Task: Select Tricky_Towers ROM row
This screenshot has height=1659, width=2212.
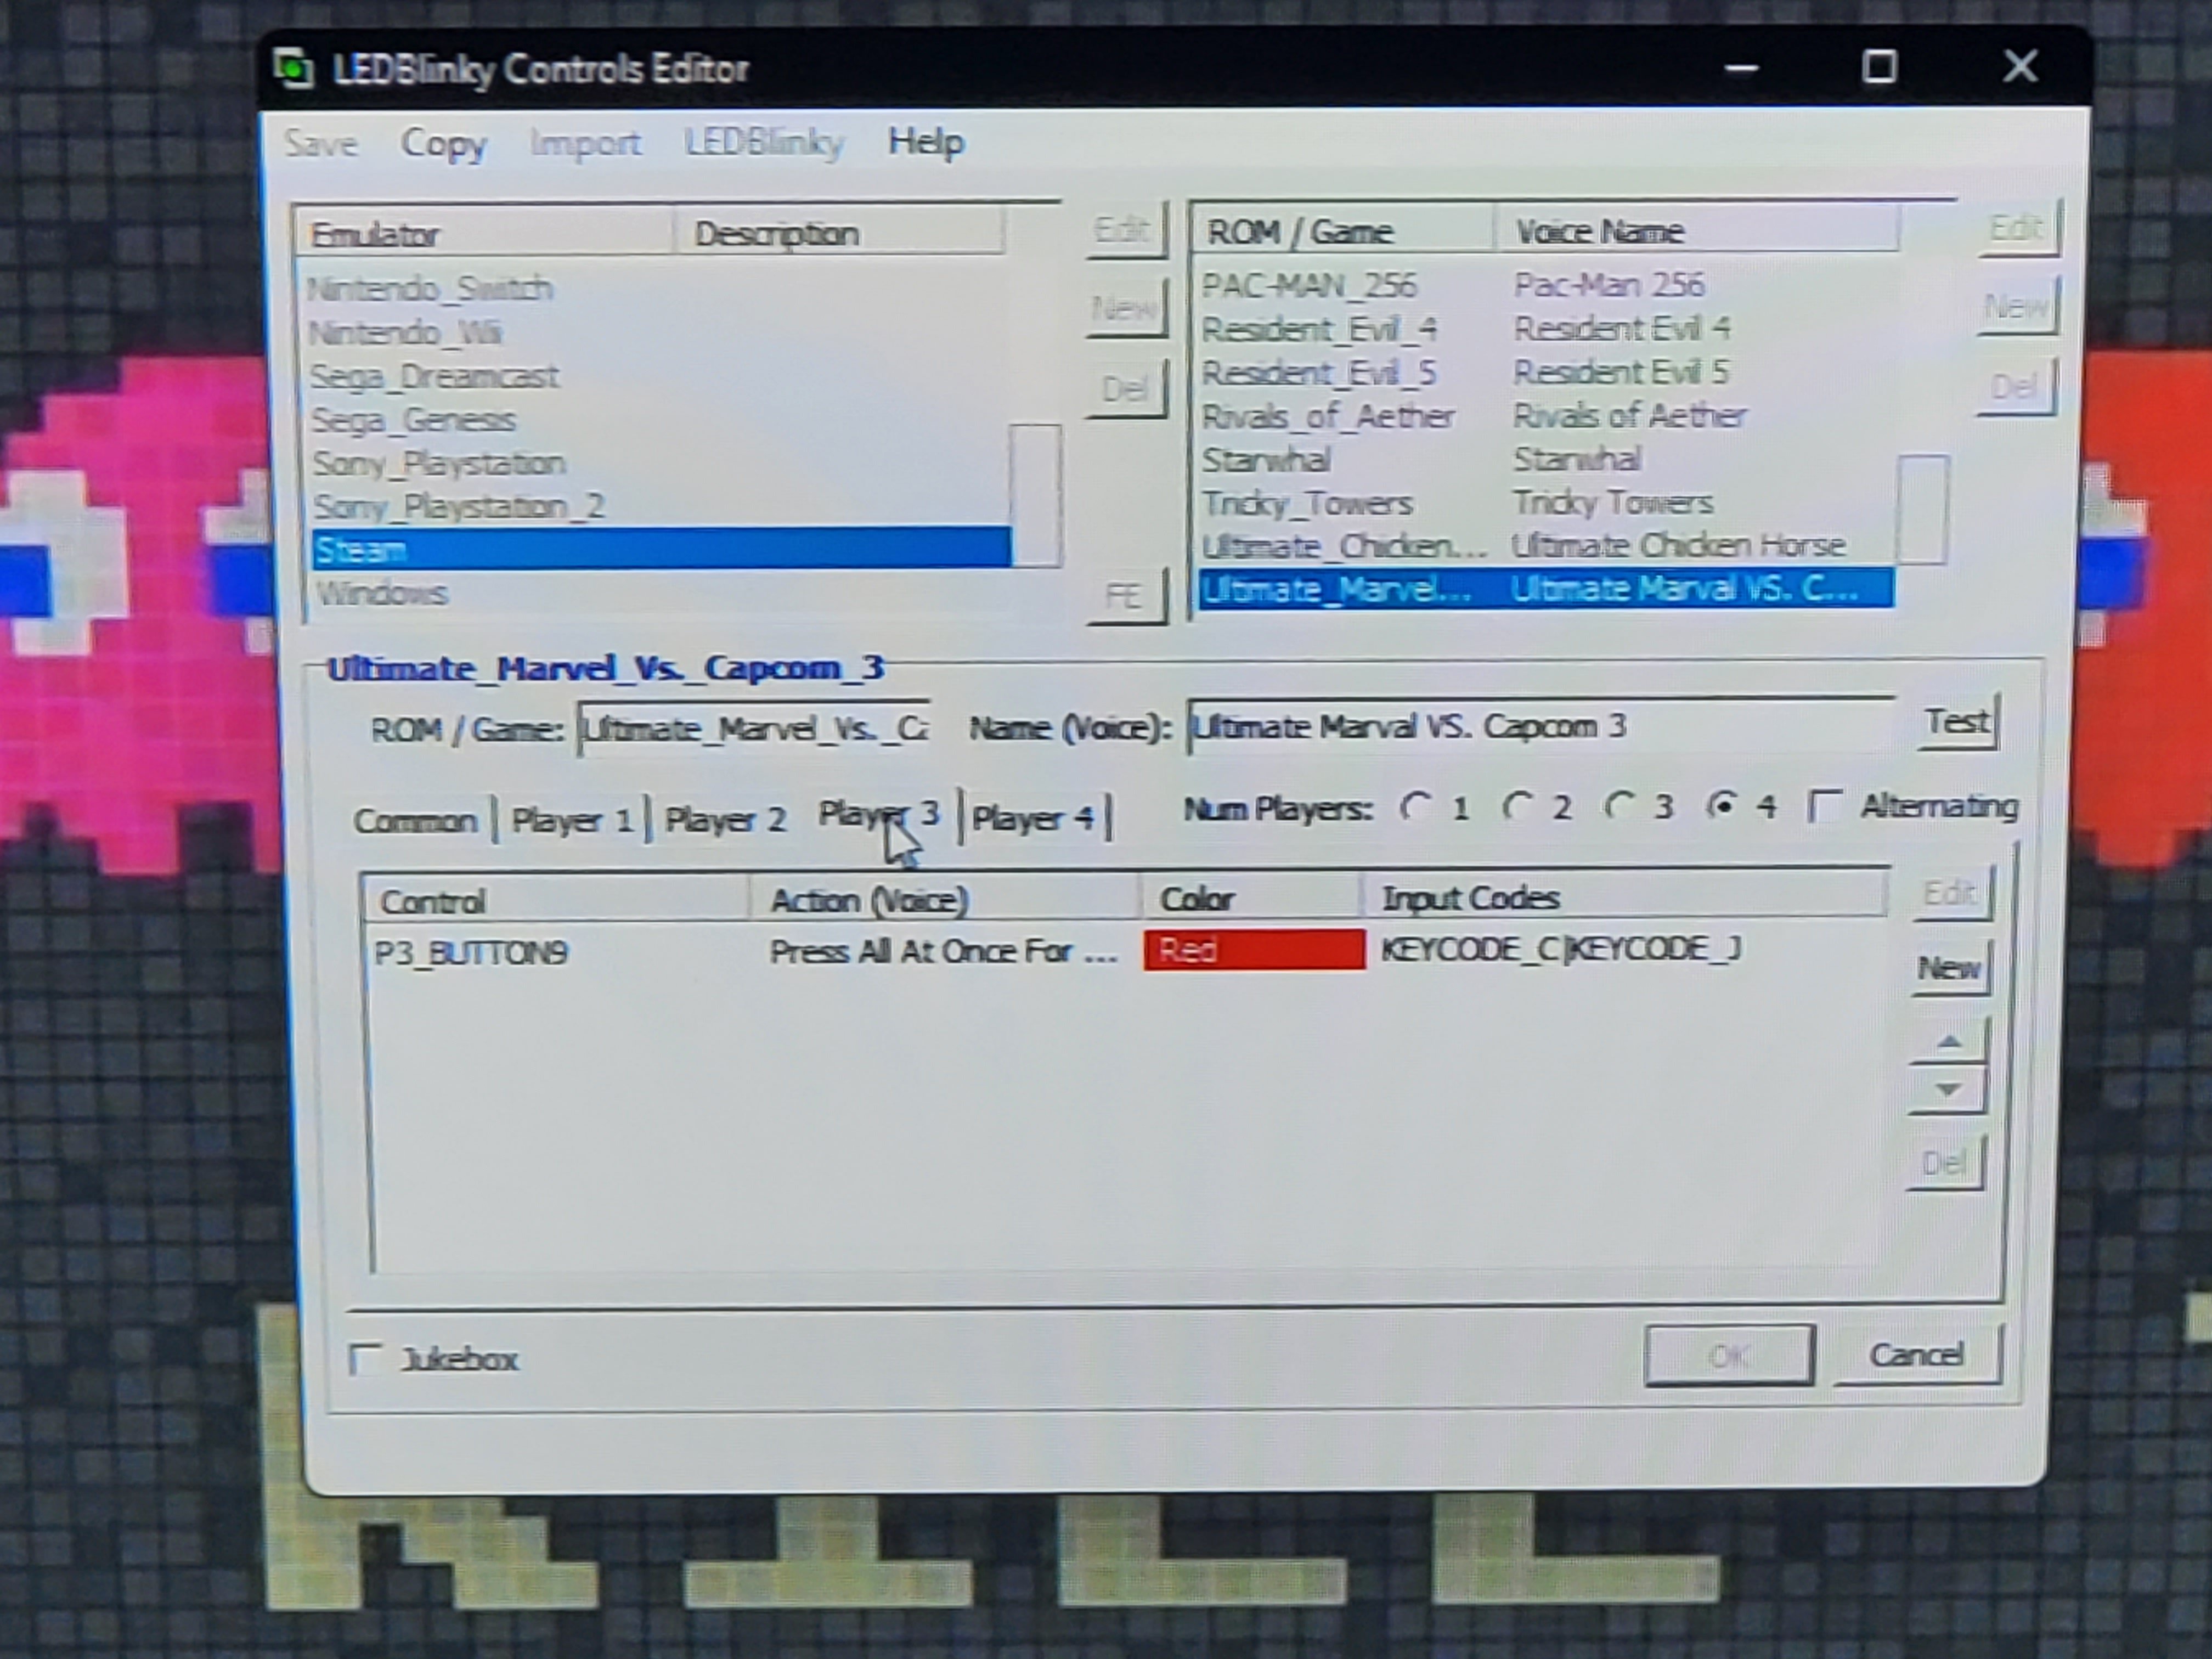Action: [1546, 502]
